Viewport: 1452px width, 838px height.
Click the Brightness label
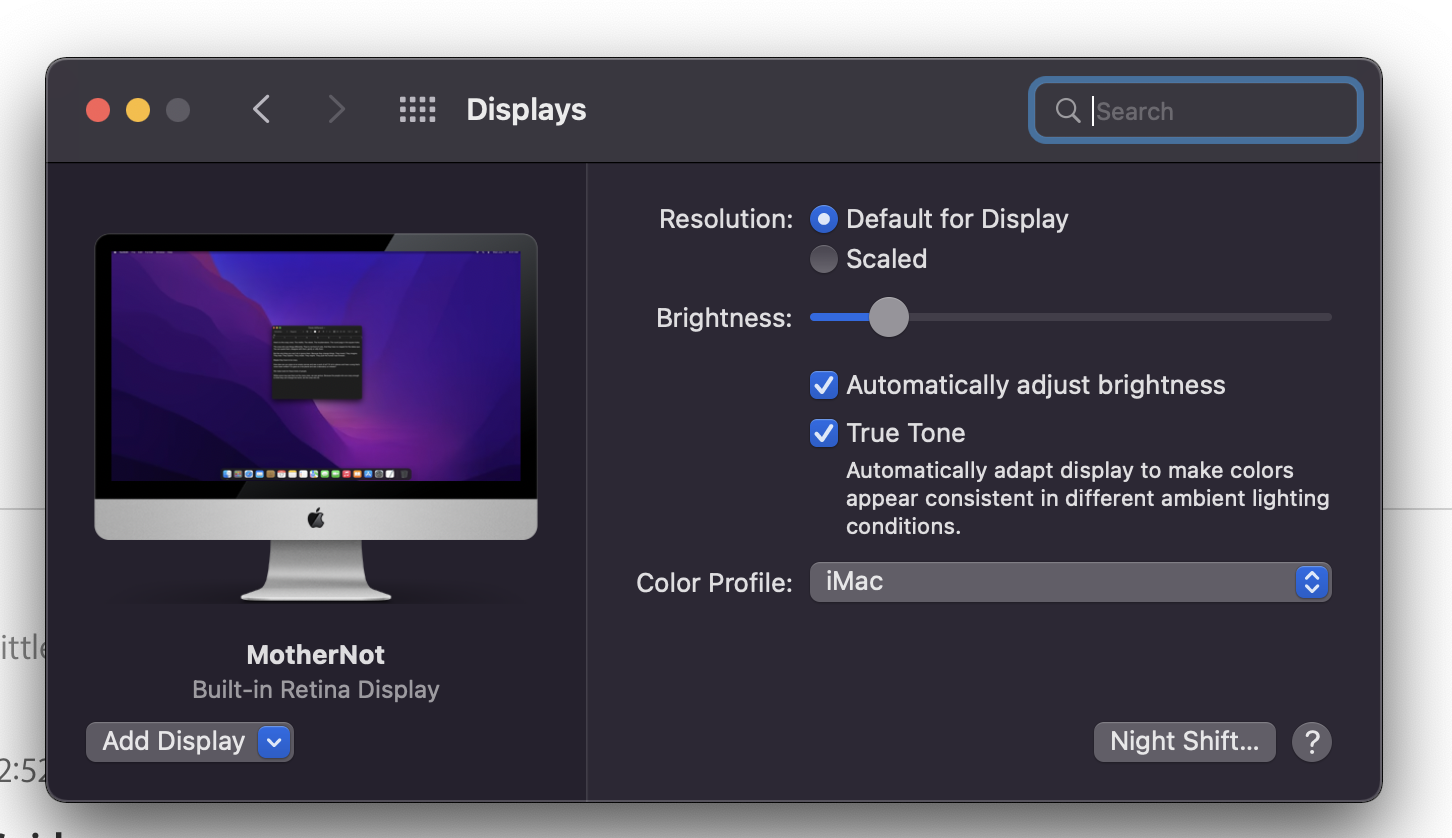pyautogui.click(x=724, y=318)
